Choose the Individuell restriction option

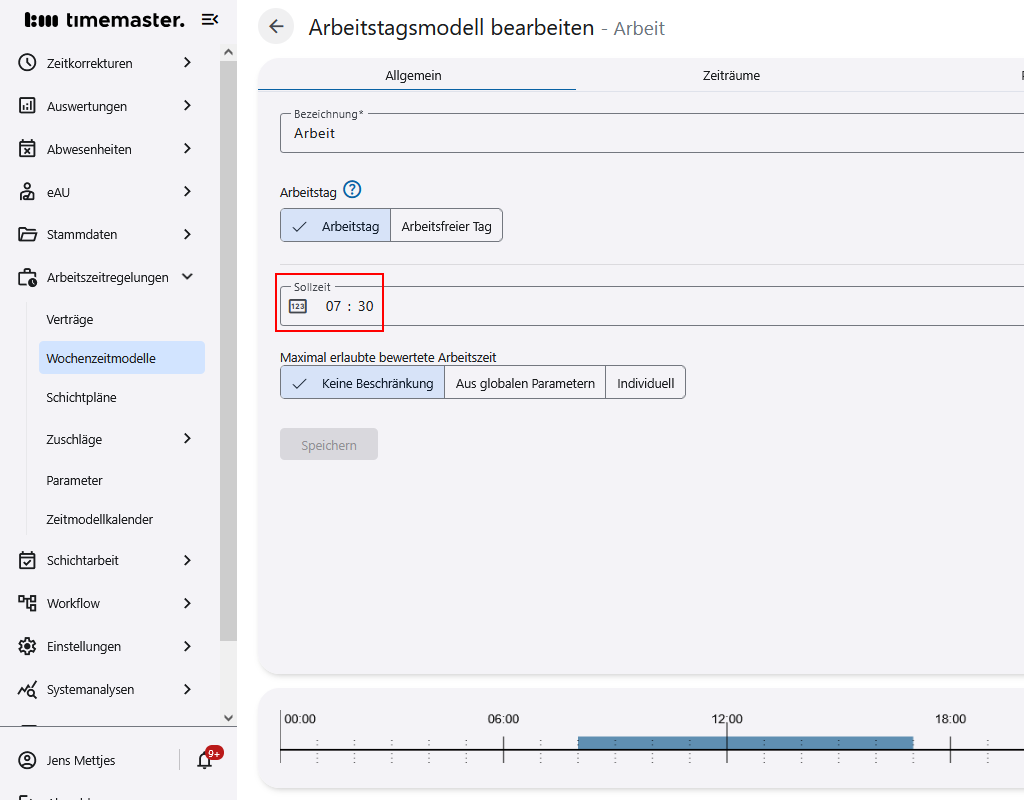tap(645, 383)
